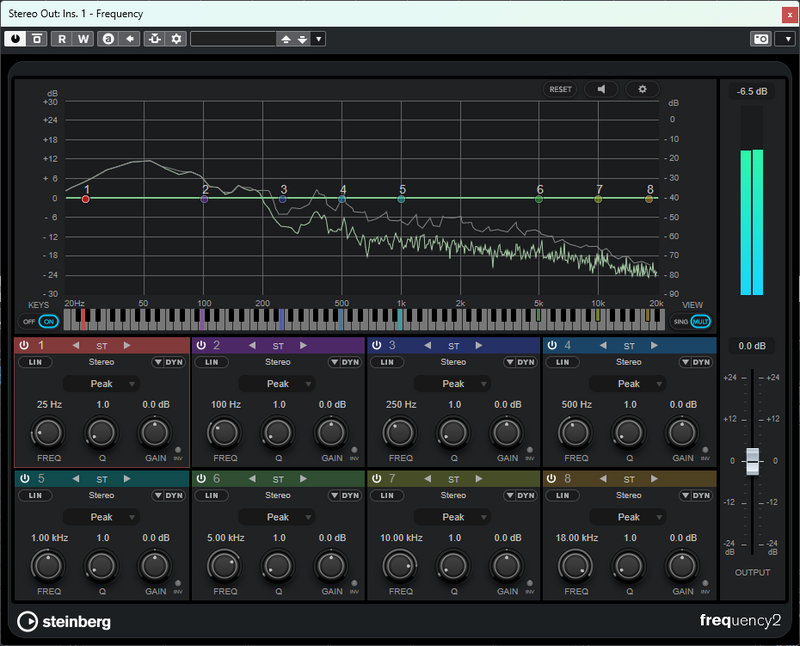Screen dimensions: 800x646
Task: Open band 1 Peak filter type dropdown
Action: [x=101, y=384]
